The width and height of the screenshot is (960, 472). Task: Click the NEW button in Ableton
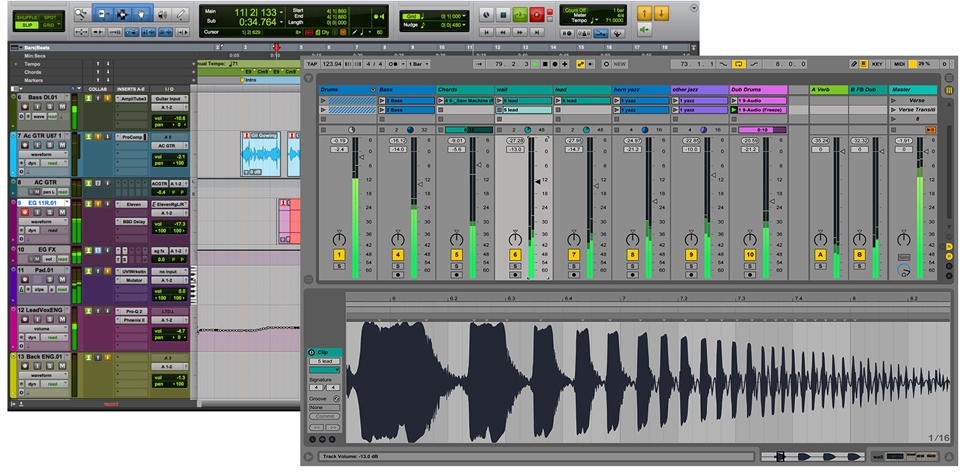[x=620, y=64]
